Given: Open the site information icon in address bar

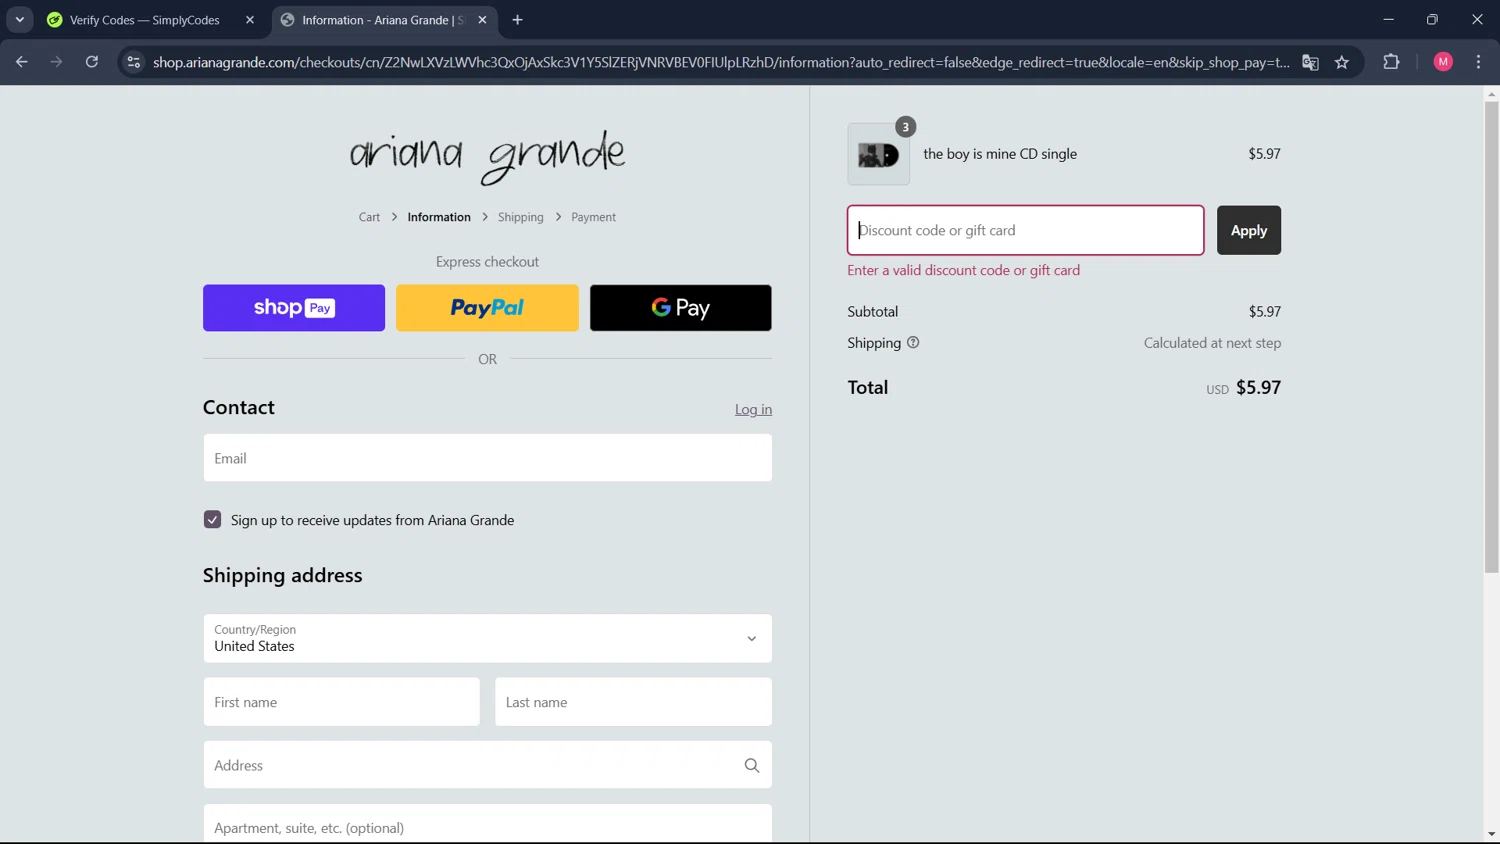Looking at the screenshot, I should (133, 62).
